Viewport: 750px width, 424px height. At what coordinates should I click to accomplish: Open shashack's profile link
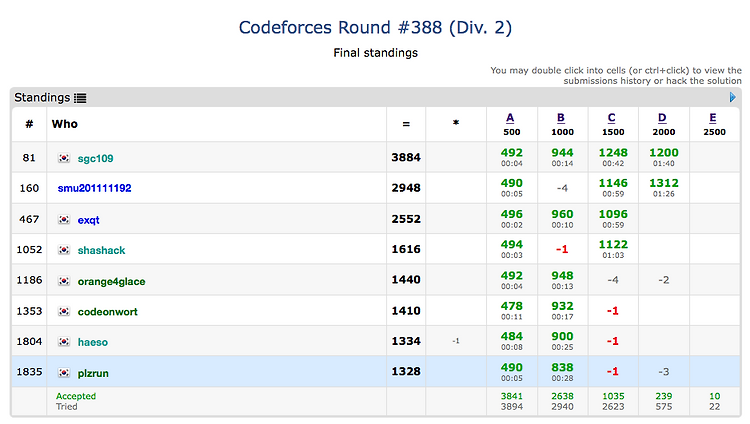point(101,250)
